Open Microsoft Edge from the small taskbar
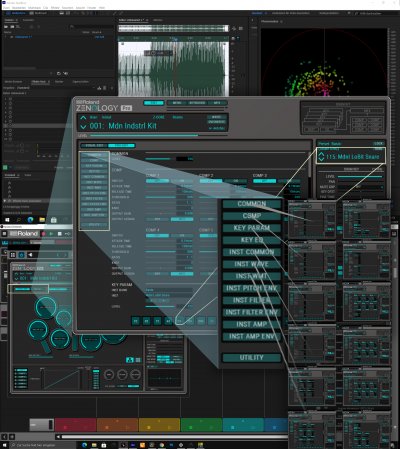Screen dimensions: 400x449 pyautogui.click(x=30, y=220)
